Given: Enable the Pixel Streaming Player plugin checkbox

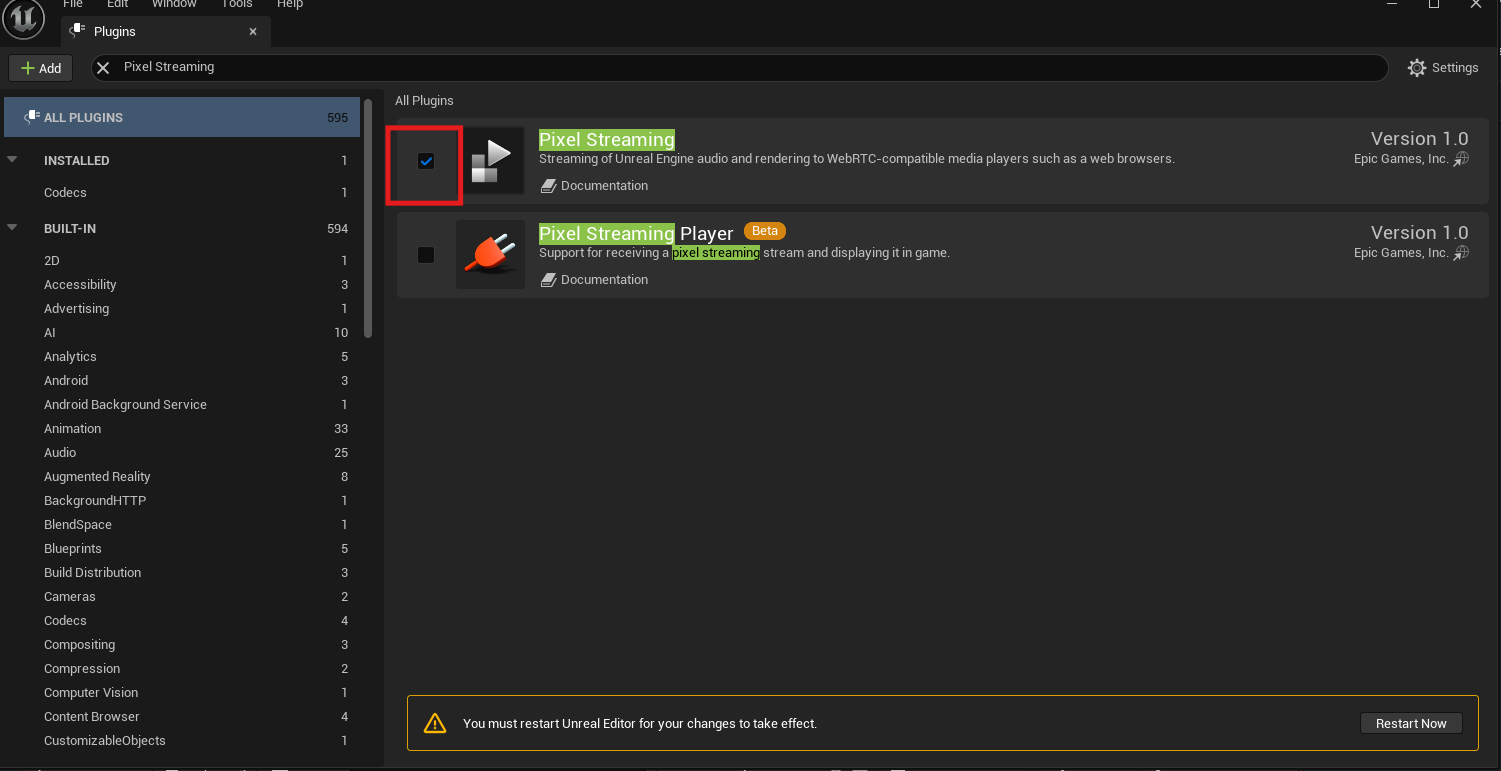Looking at the screenshot, I should pos(426,255).
